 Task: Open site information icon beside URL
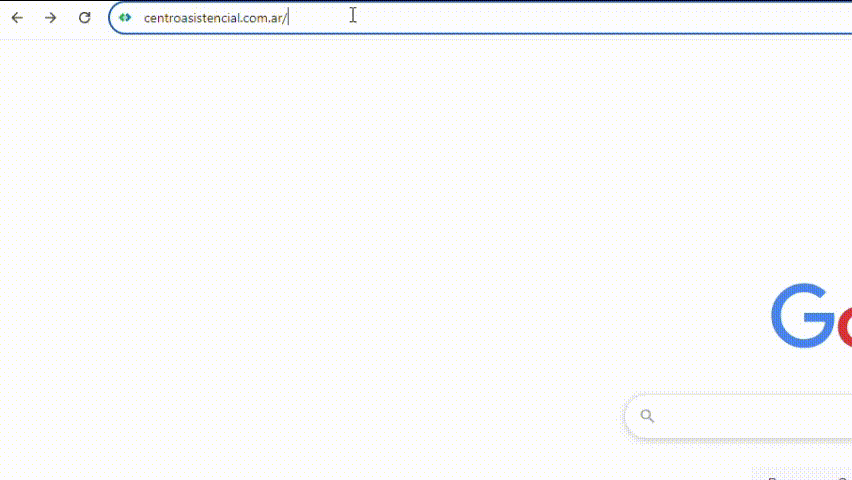pos(125,17)
